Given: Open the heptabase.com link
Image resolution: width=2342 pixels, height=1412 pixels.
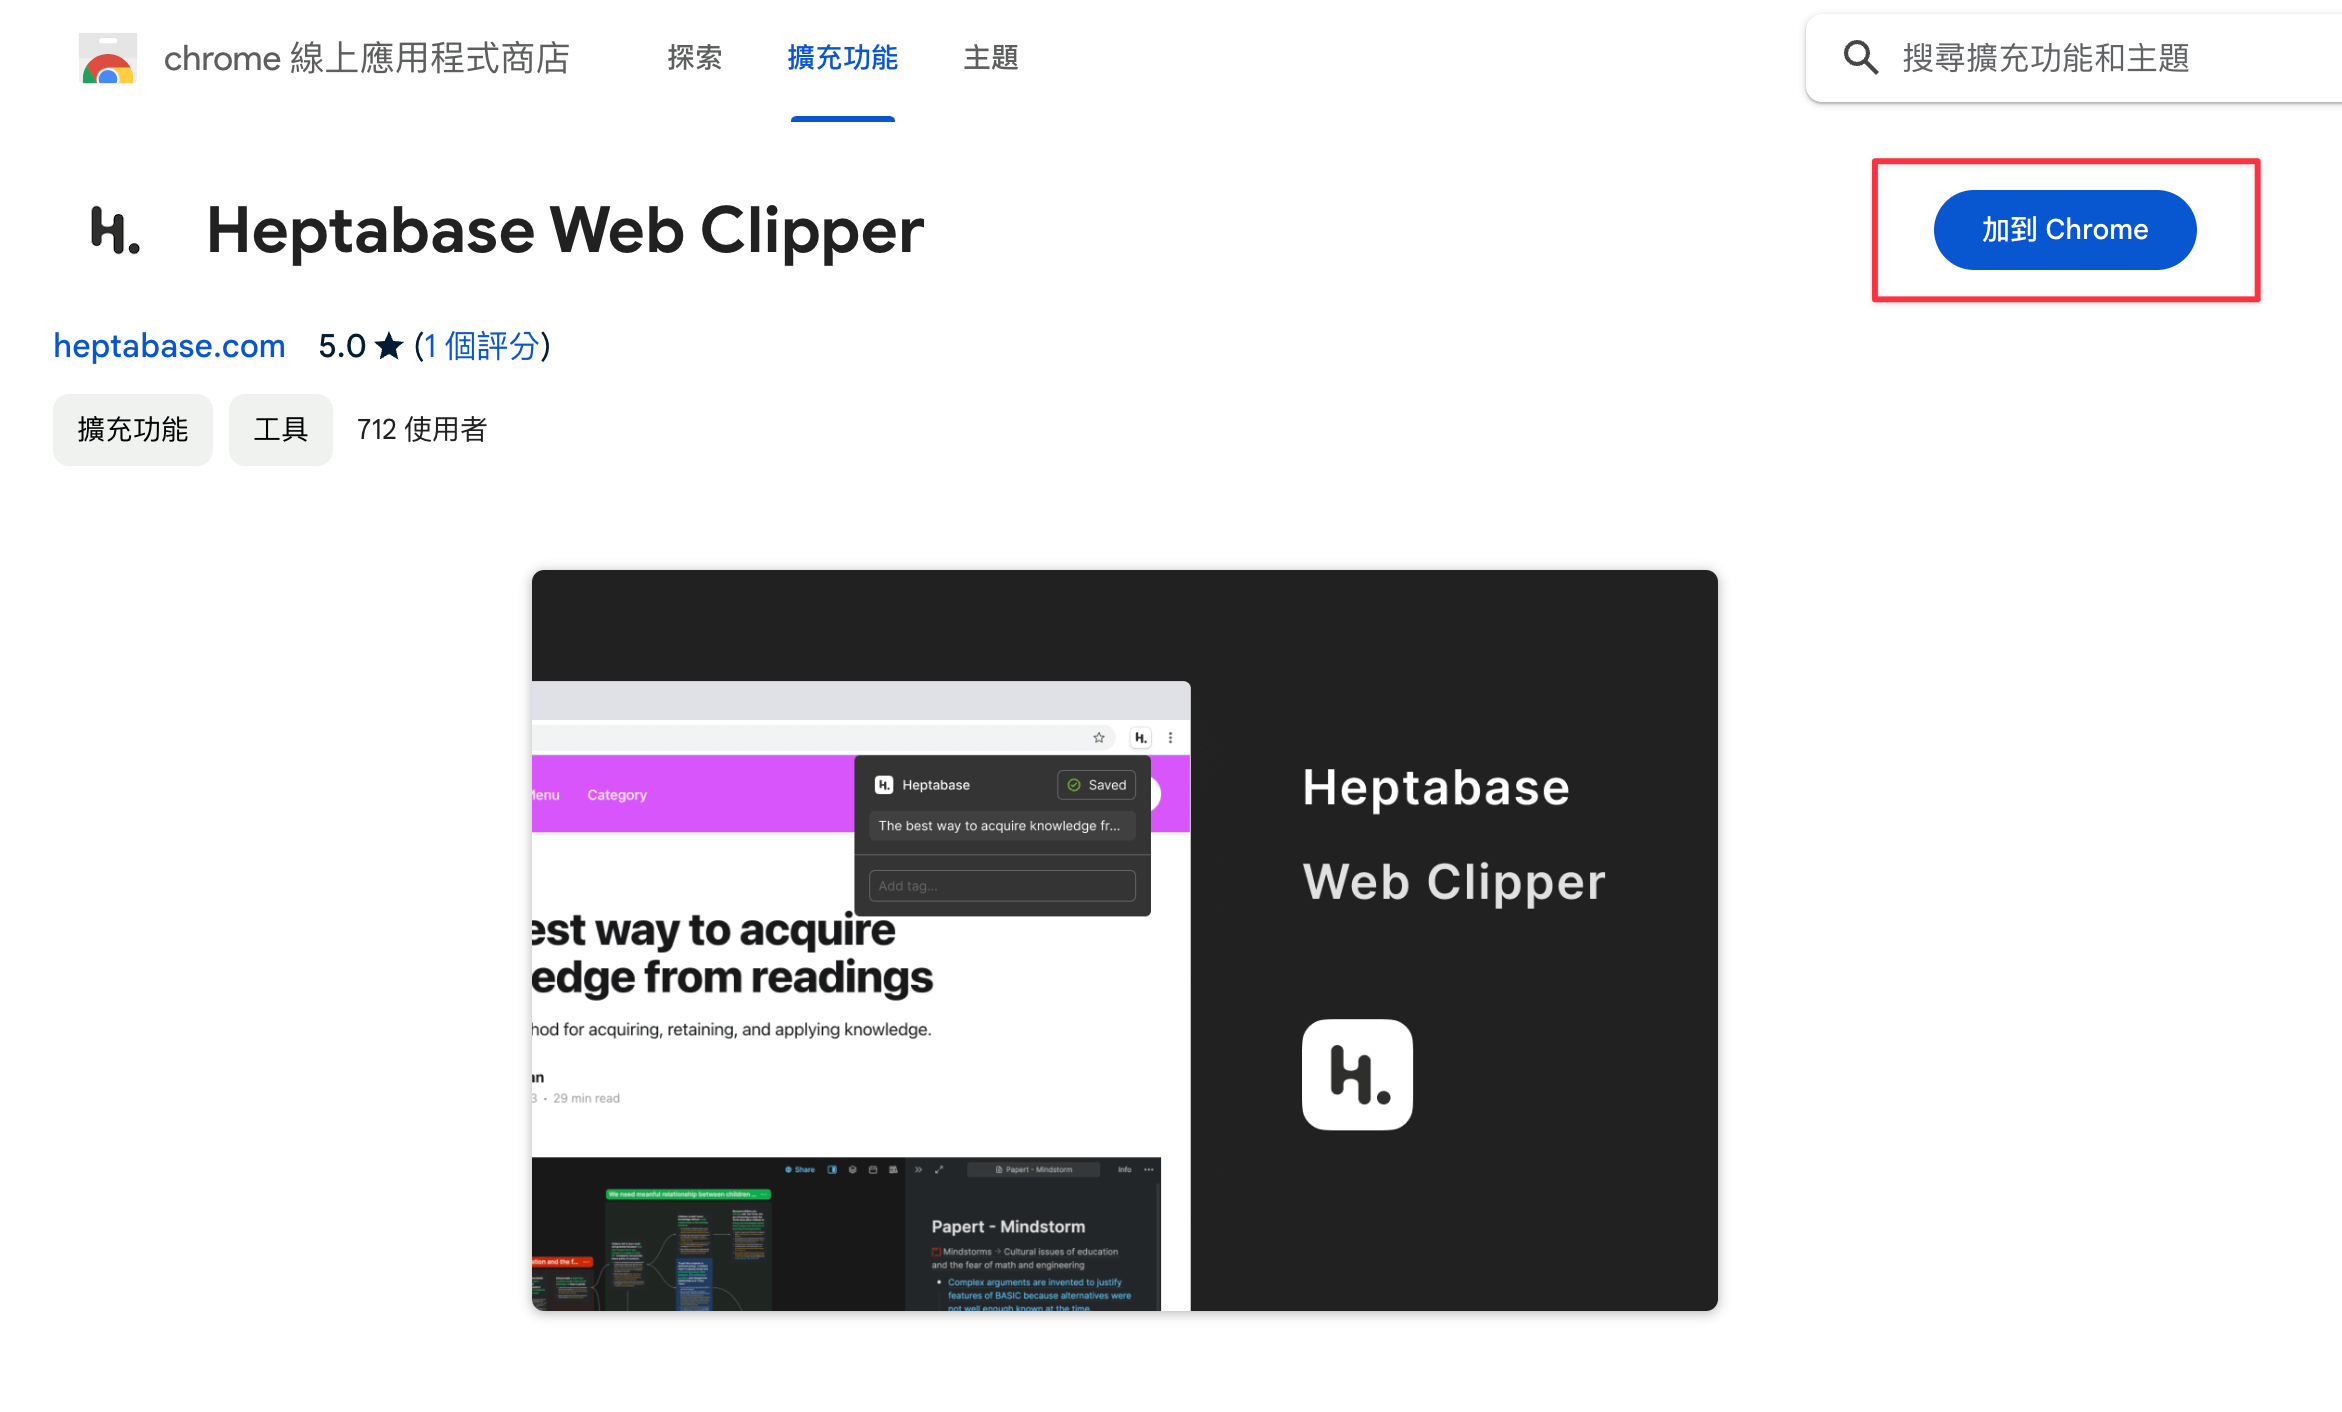Looking at the screenshot, I should pyautogui.click(x=168, y=345).
